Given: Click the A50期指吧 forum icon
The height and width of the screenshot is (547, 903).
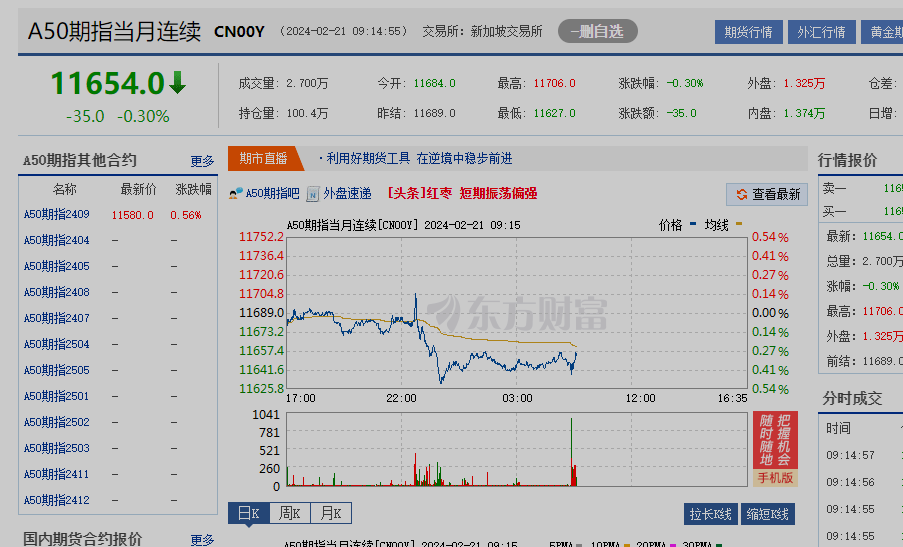Looking at the screenshot, I should click(235, 193).
